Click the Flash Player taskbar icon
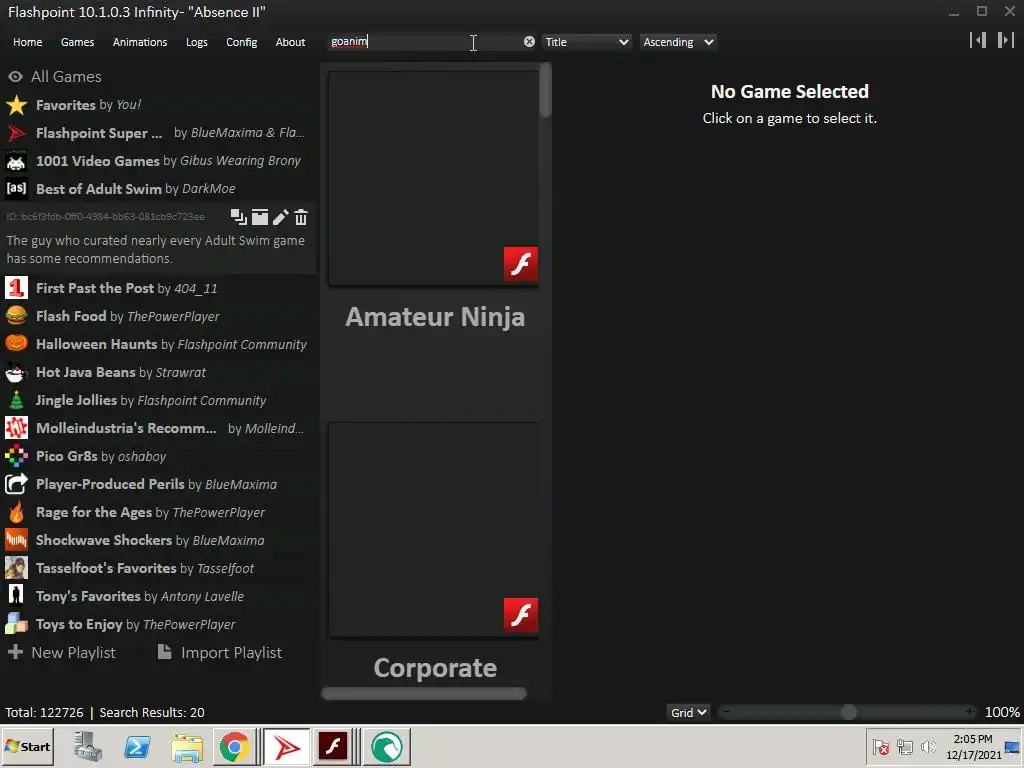Viewport: 1024px width, 768px height. (333, 746)
